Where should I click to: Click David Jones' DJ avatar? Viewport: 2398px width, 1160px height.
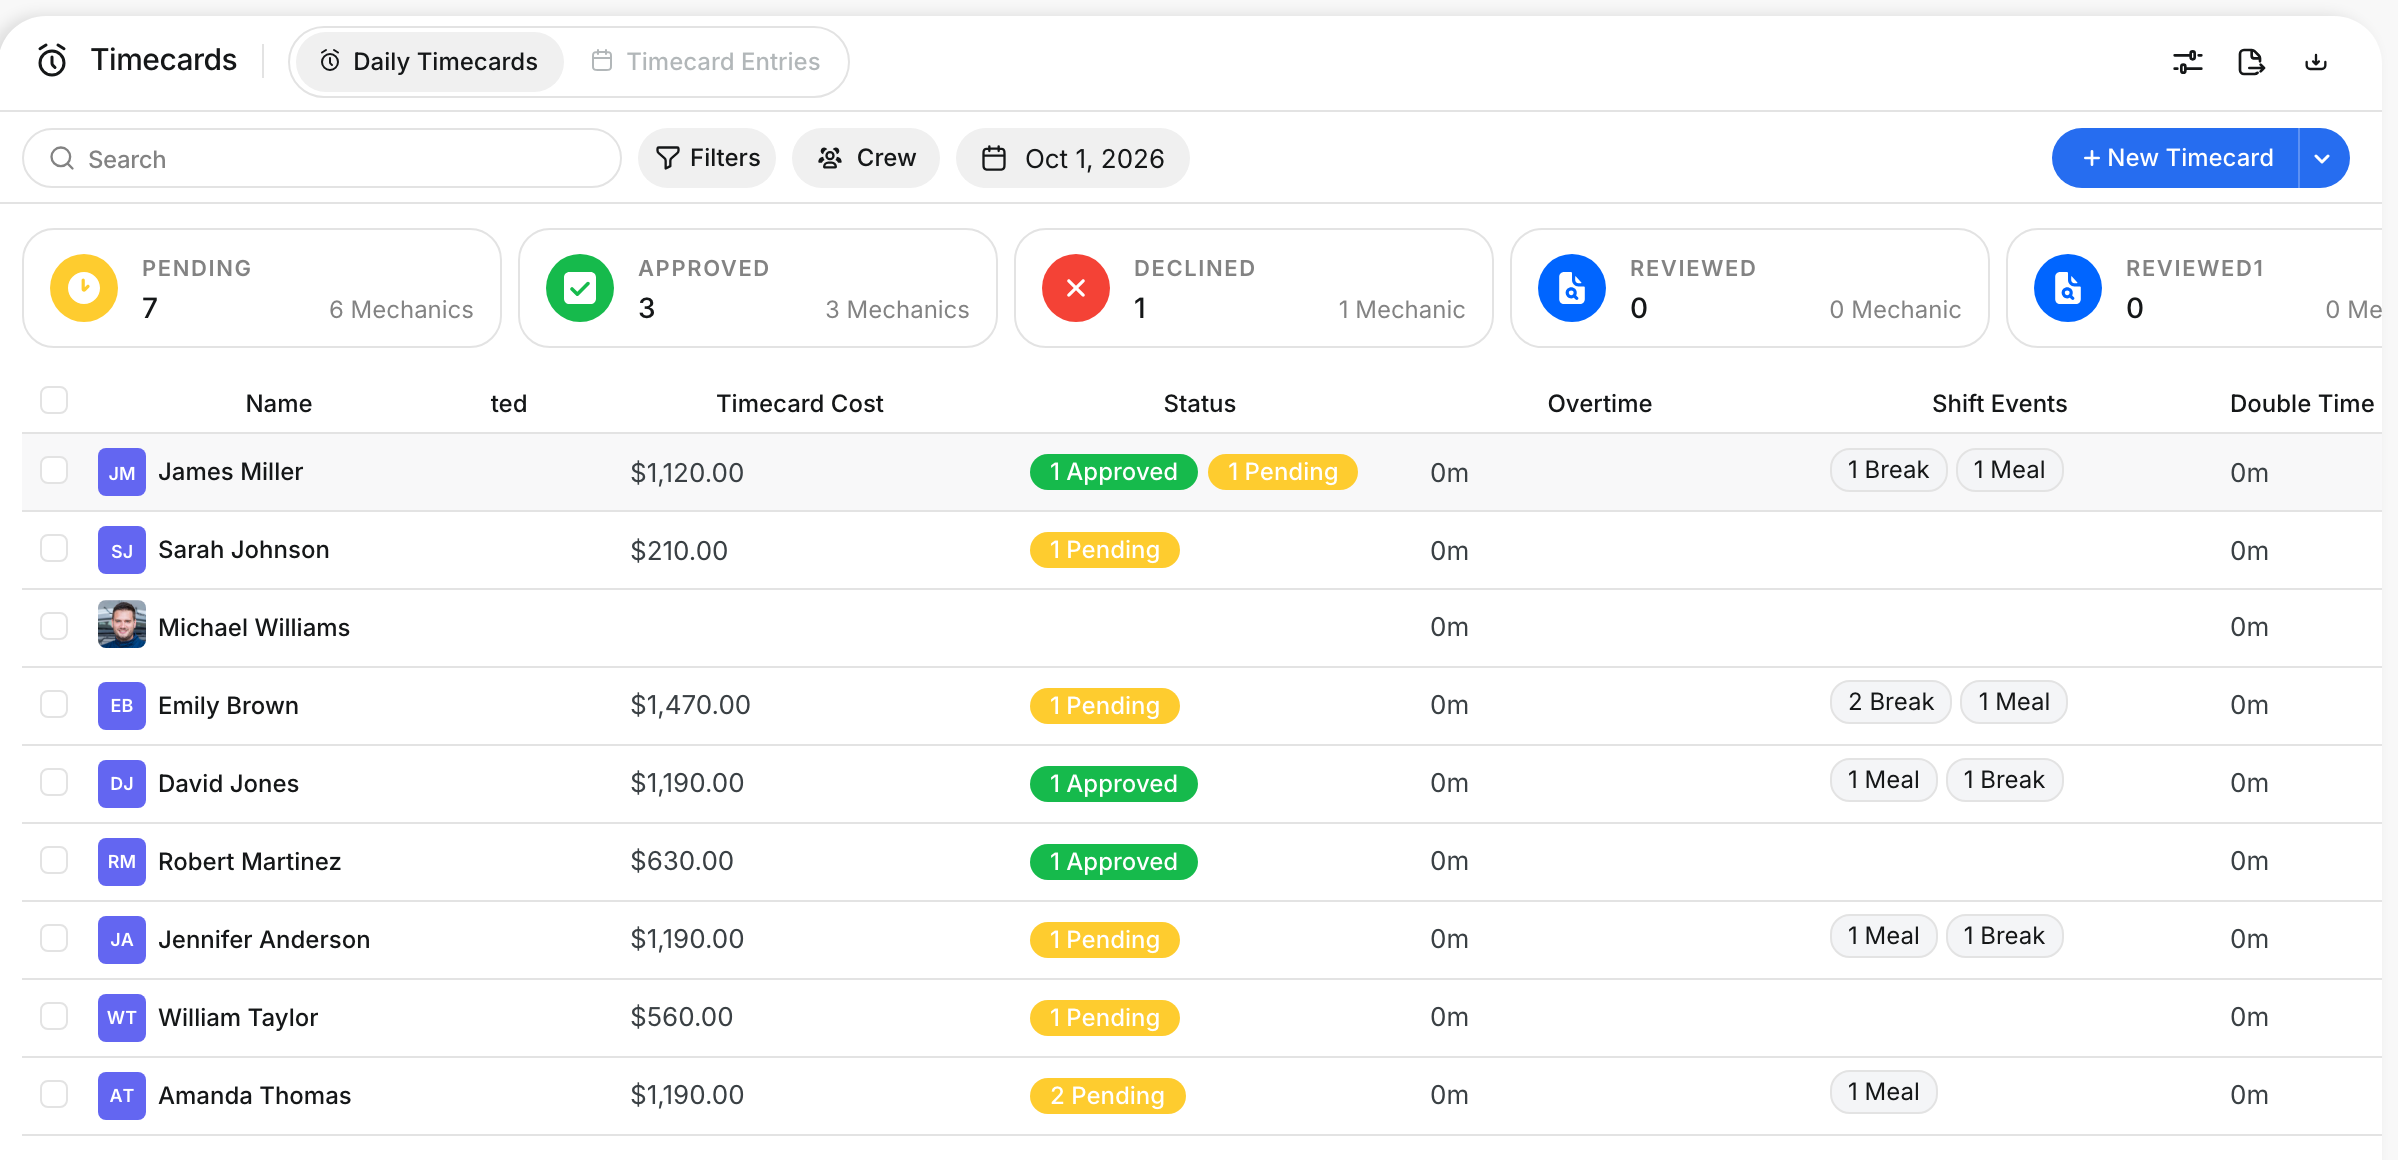point(122,784)
